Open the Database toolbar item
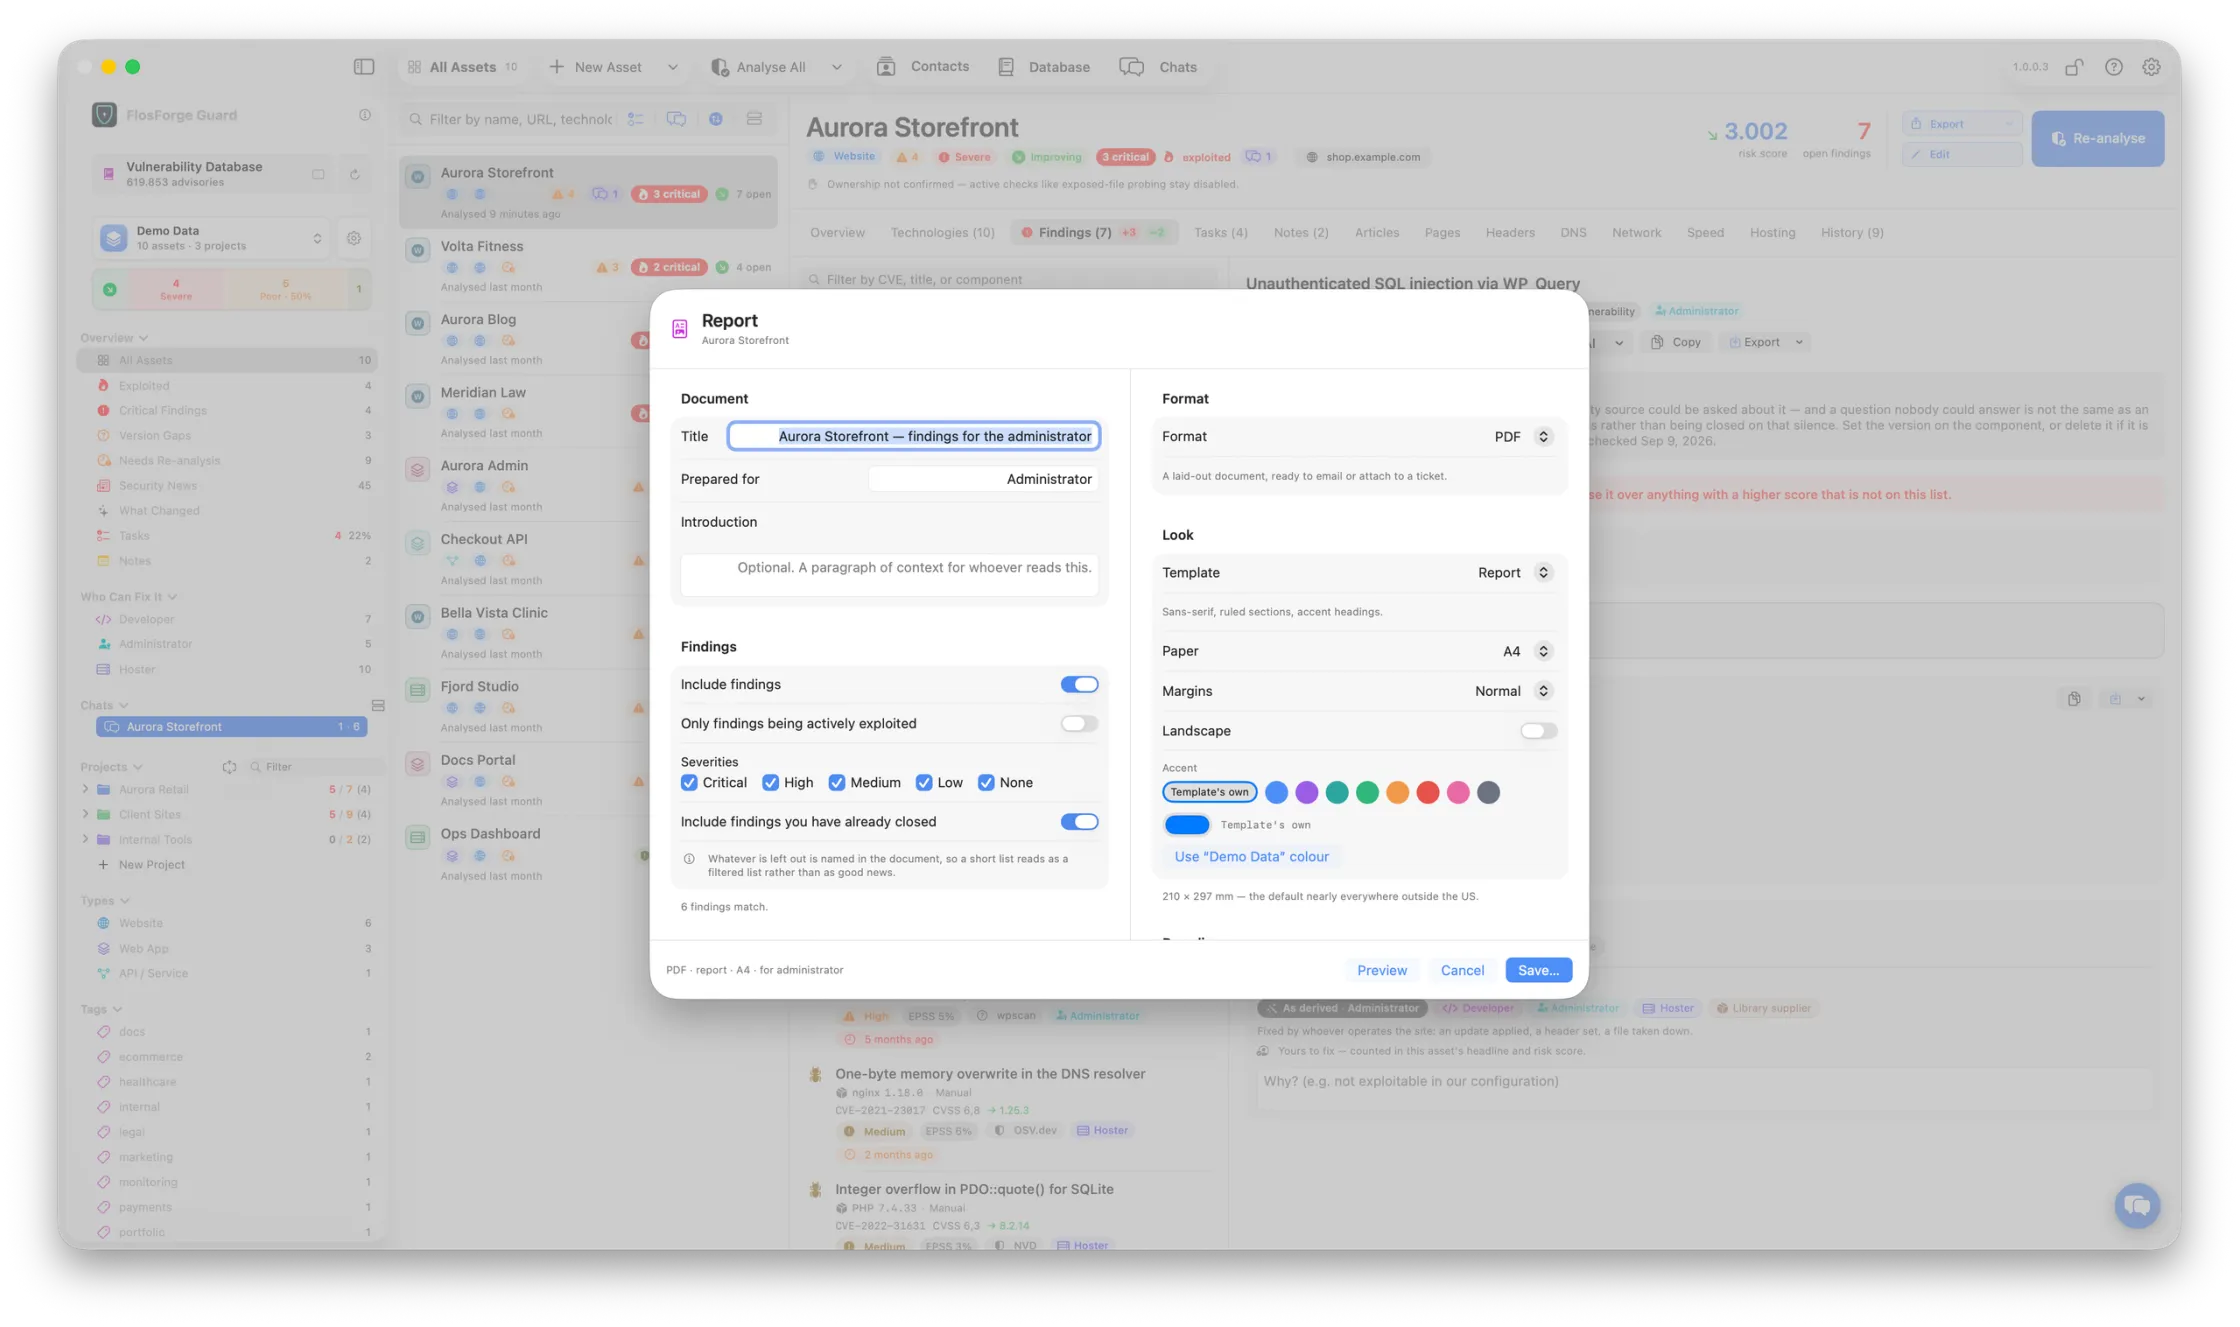Viewport: 2240px width, 1327px height. [1044, 66]
